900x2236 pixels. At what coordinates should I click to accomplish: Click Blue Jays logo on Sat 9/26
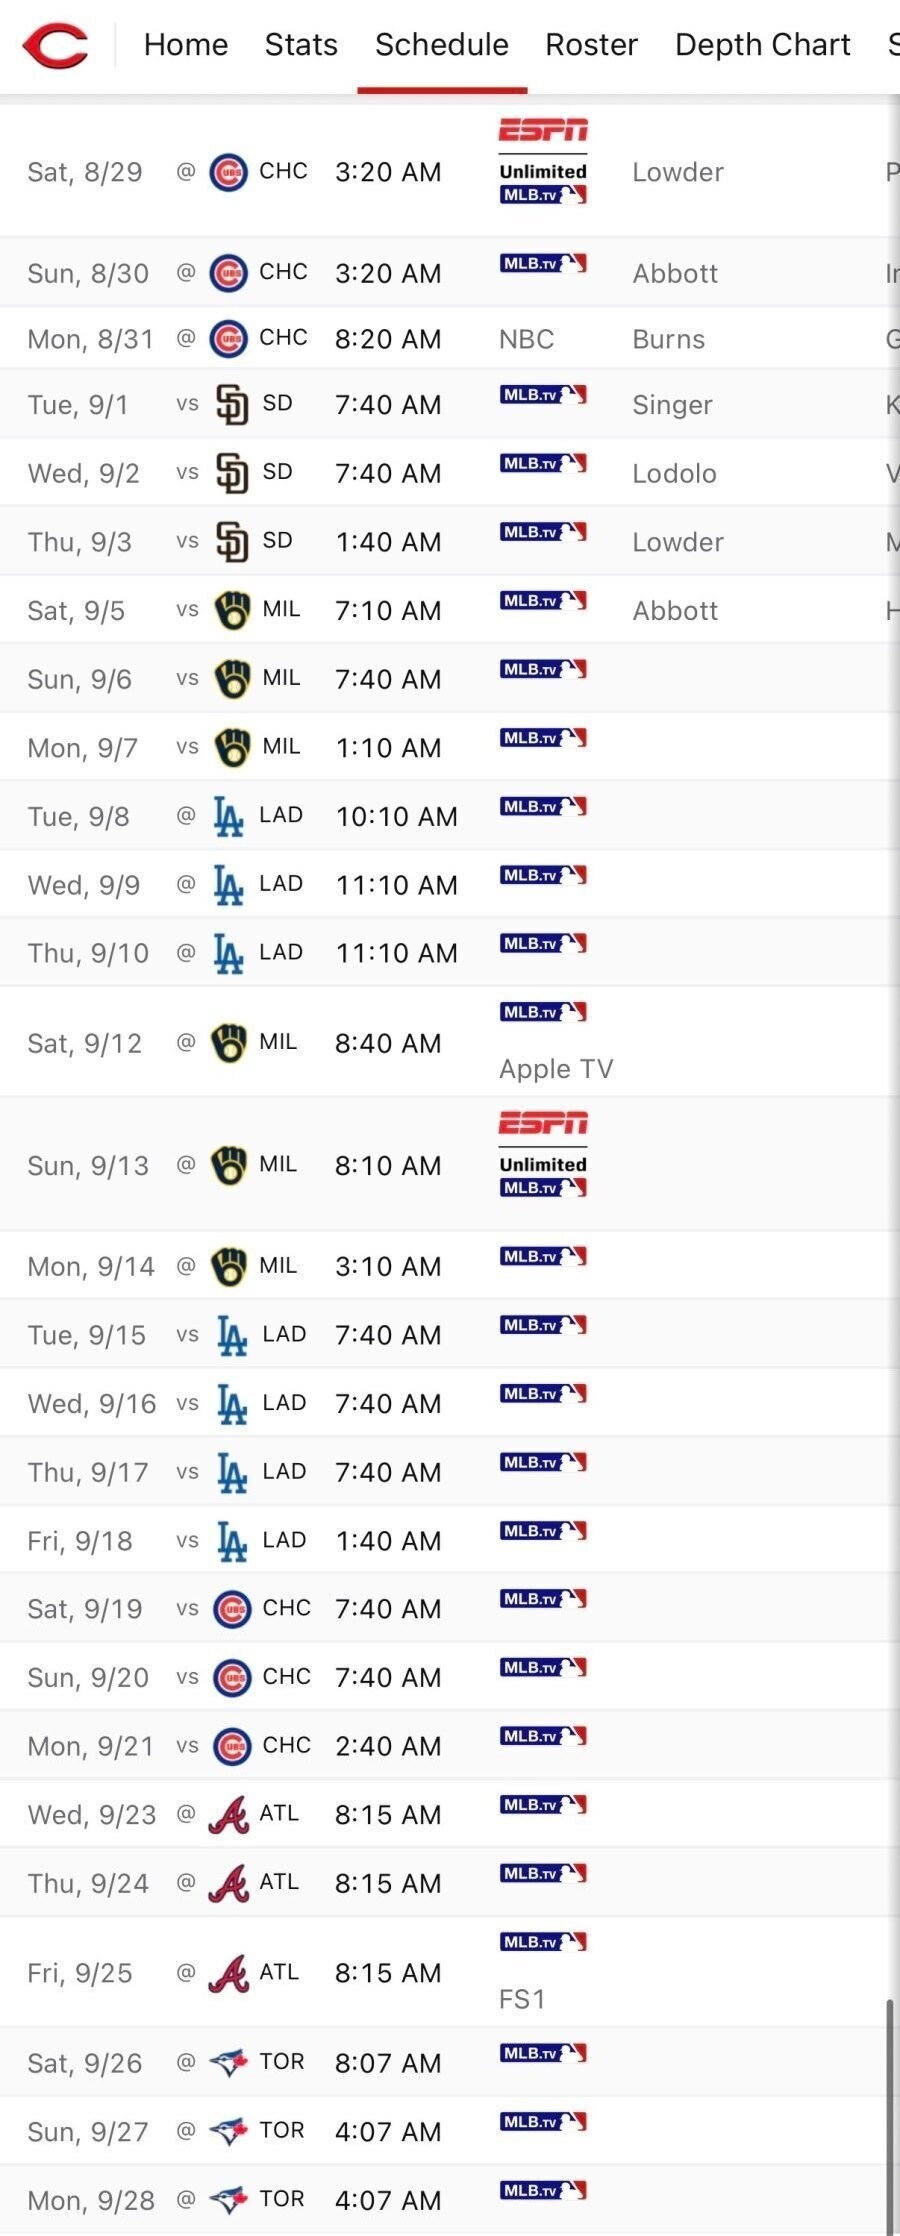click(x=229, y=2062)
